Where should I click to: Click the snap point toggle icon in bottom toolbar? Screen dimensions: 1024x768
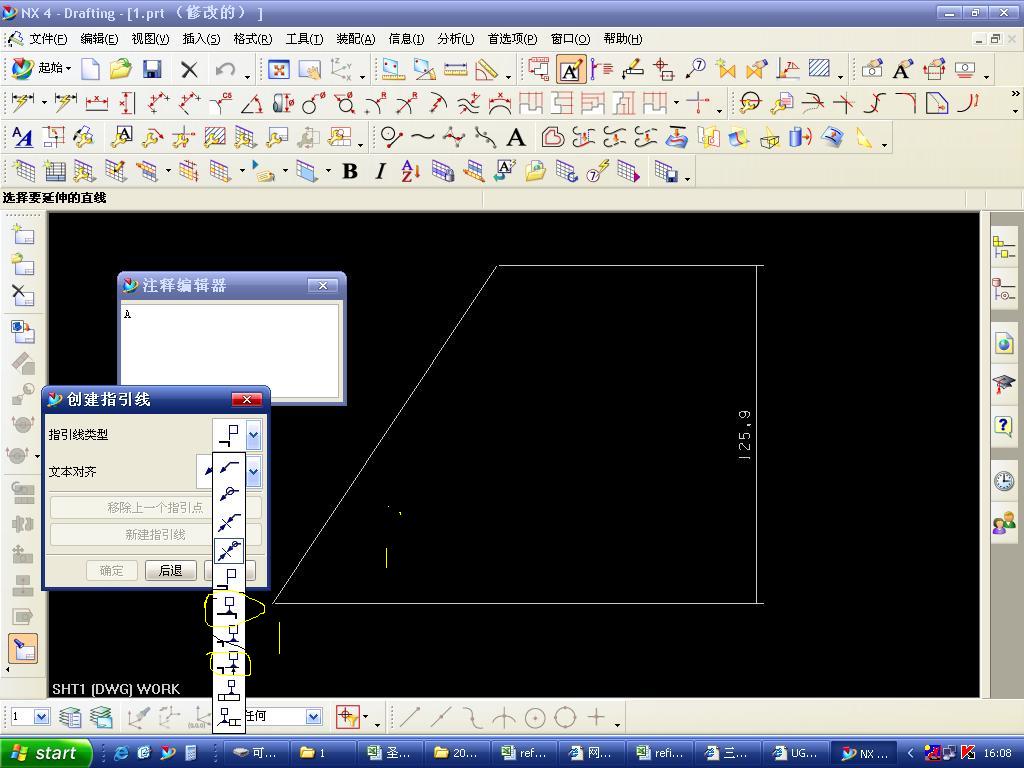coord(348,717)
